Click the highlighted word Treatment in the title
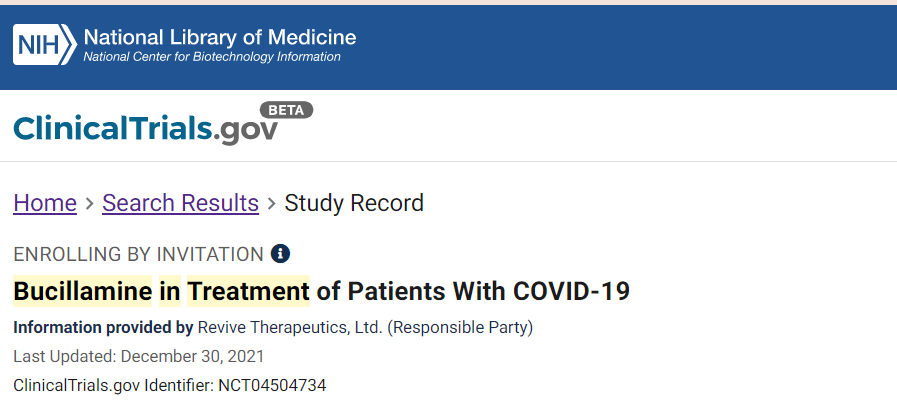 click(248, 291)
